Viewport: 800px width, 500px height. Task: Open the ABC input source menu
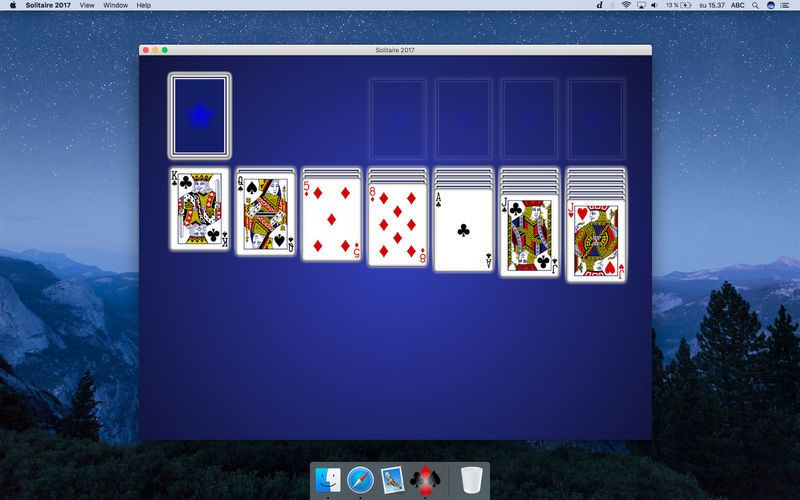(x=738, y=5)
